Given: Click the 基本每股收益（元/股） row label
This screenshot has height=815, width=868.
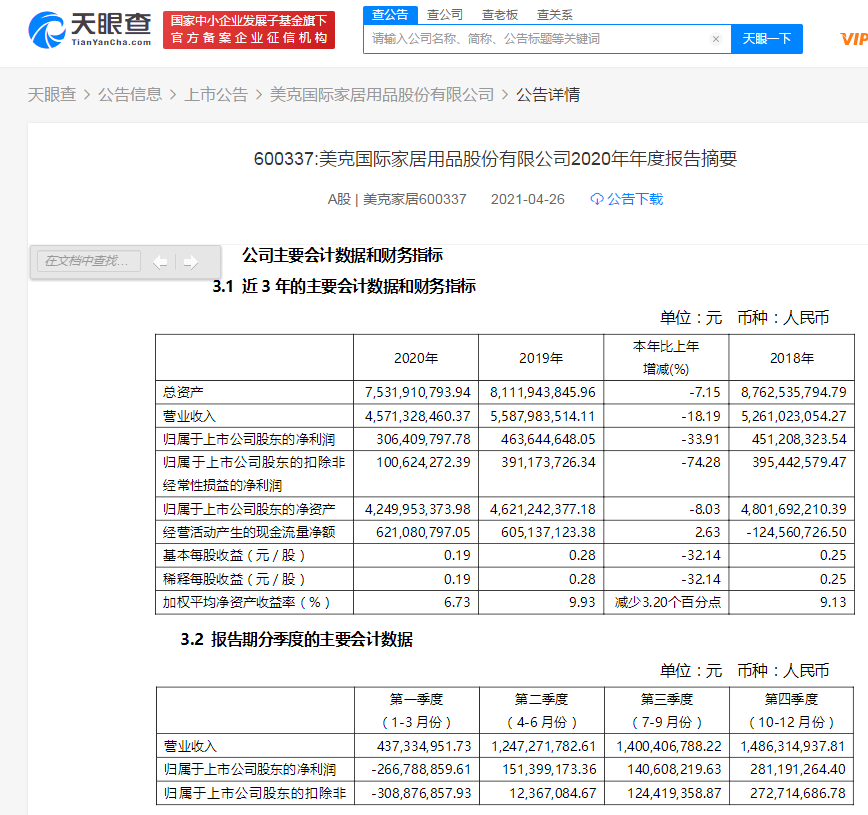Looking at the screenshot, I should (x=234, y=555).
